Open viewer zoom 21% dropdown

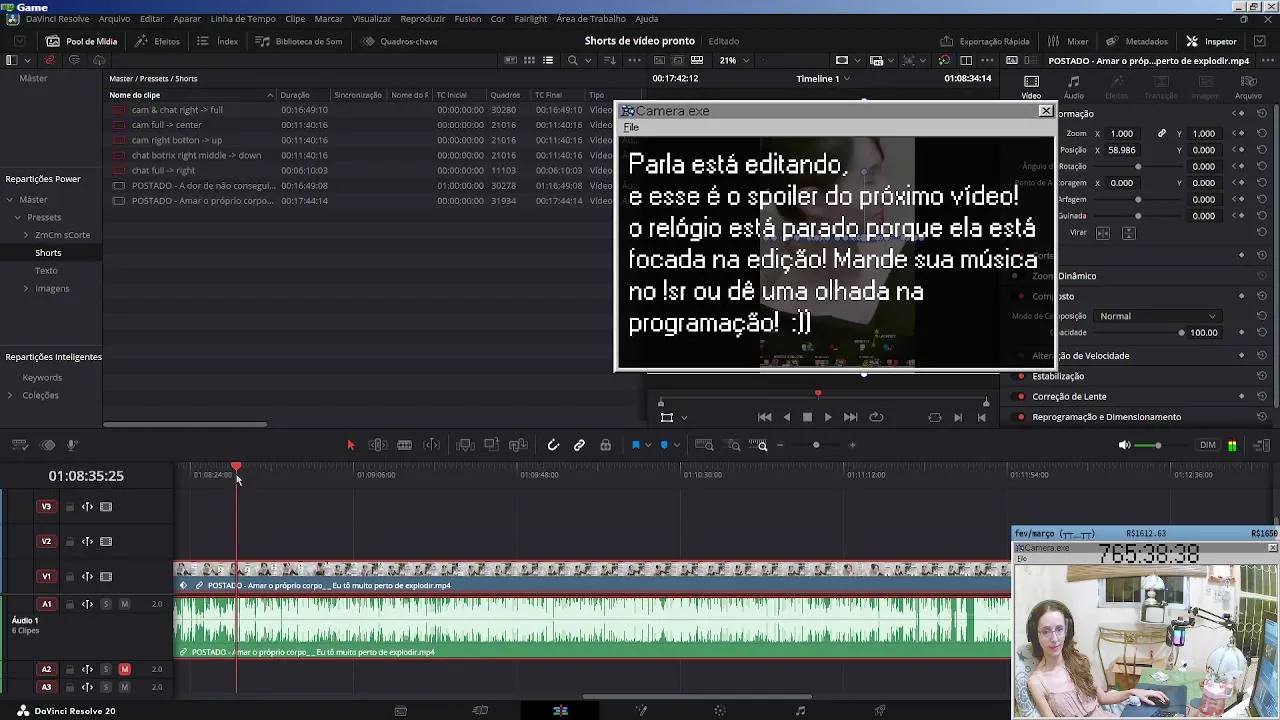734,60
